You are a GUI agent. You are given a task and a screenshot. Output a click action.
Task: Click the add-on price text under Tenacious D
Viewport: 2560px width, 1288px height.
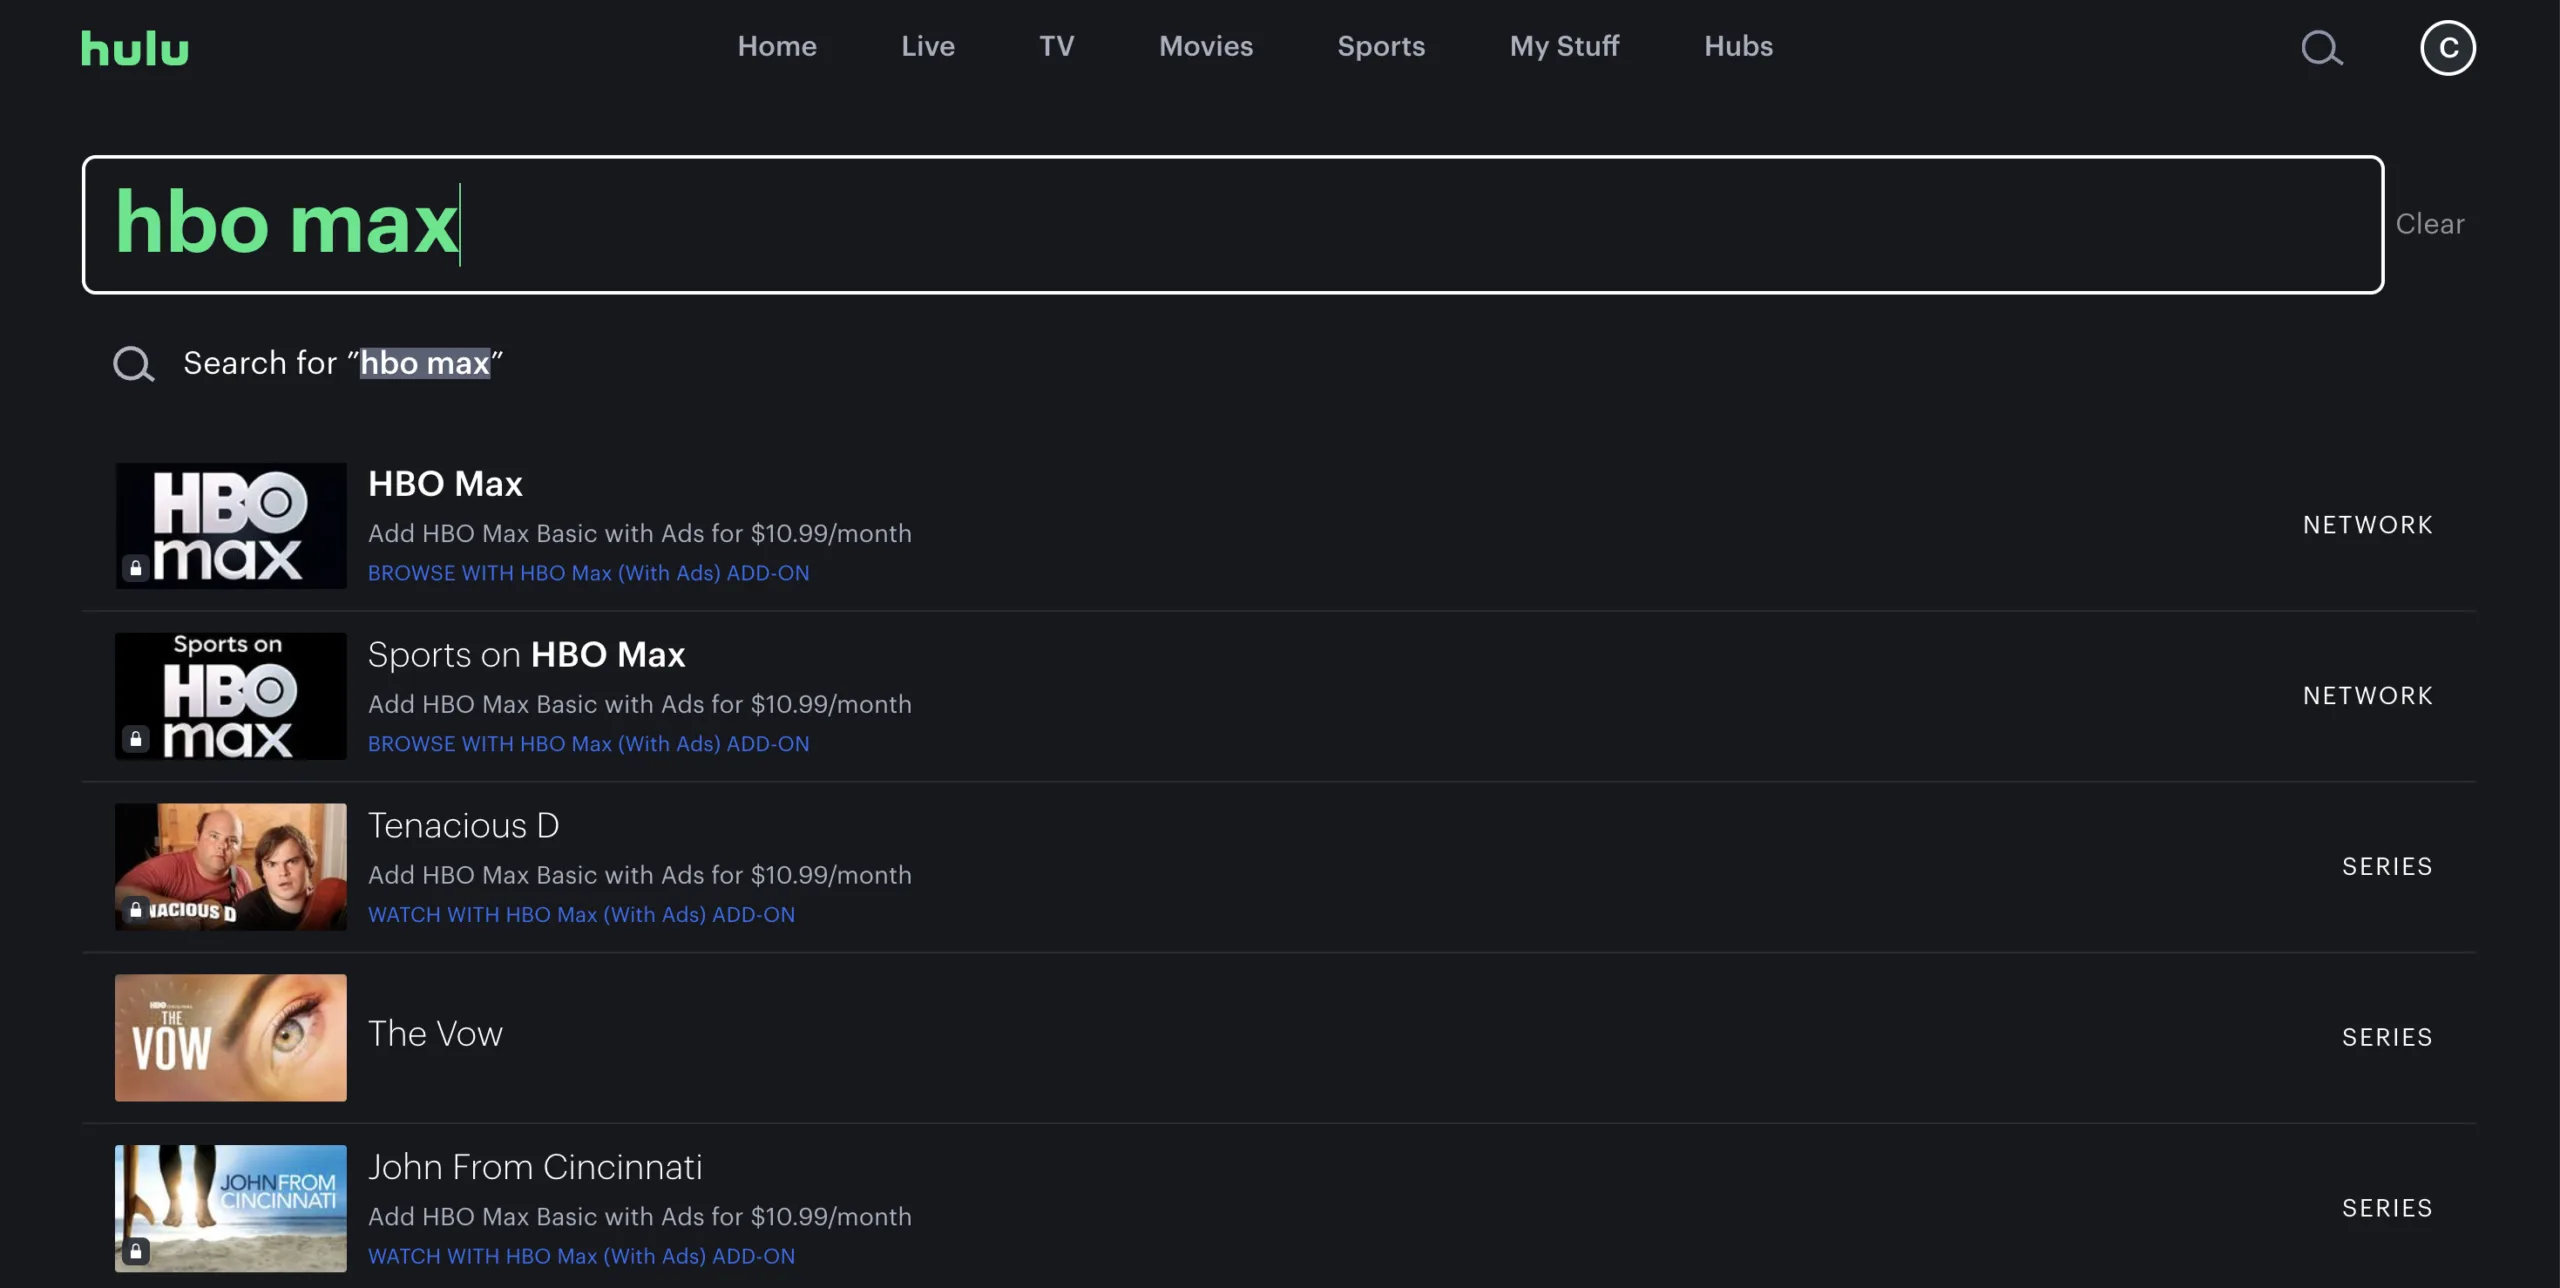point(640,876)
